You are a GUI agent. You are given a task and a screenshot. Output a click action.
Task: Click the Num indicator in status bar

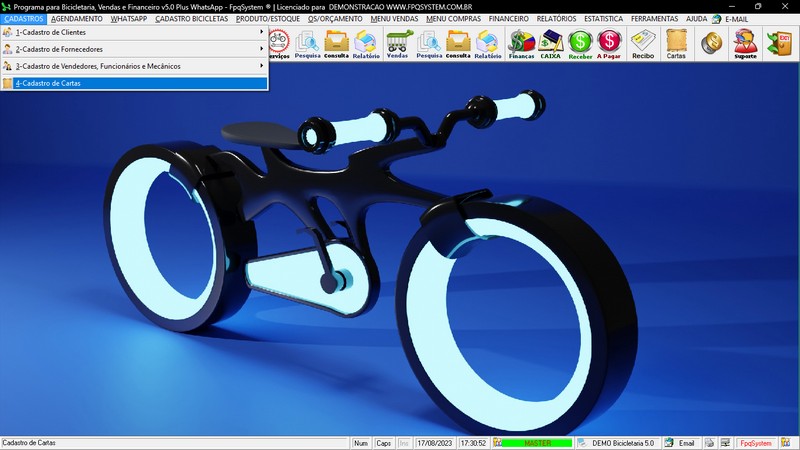[x=361, y=443]
